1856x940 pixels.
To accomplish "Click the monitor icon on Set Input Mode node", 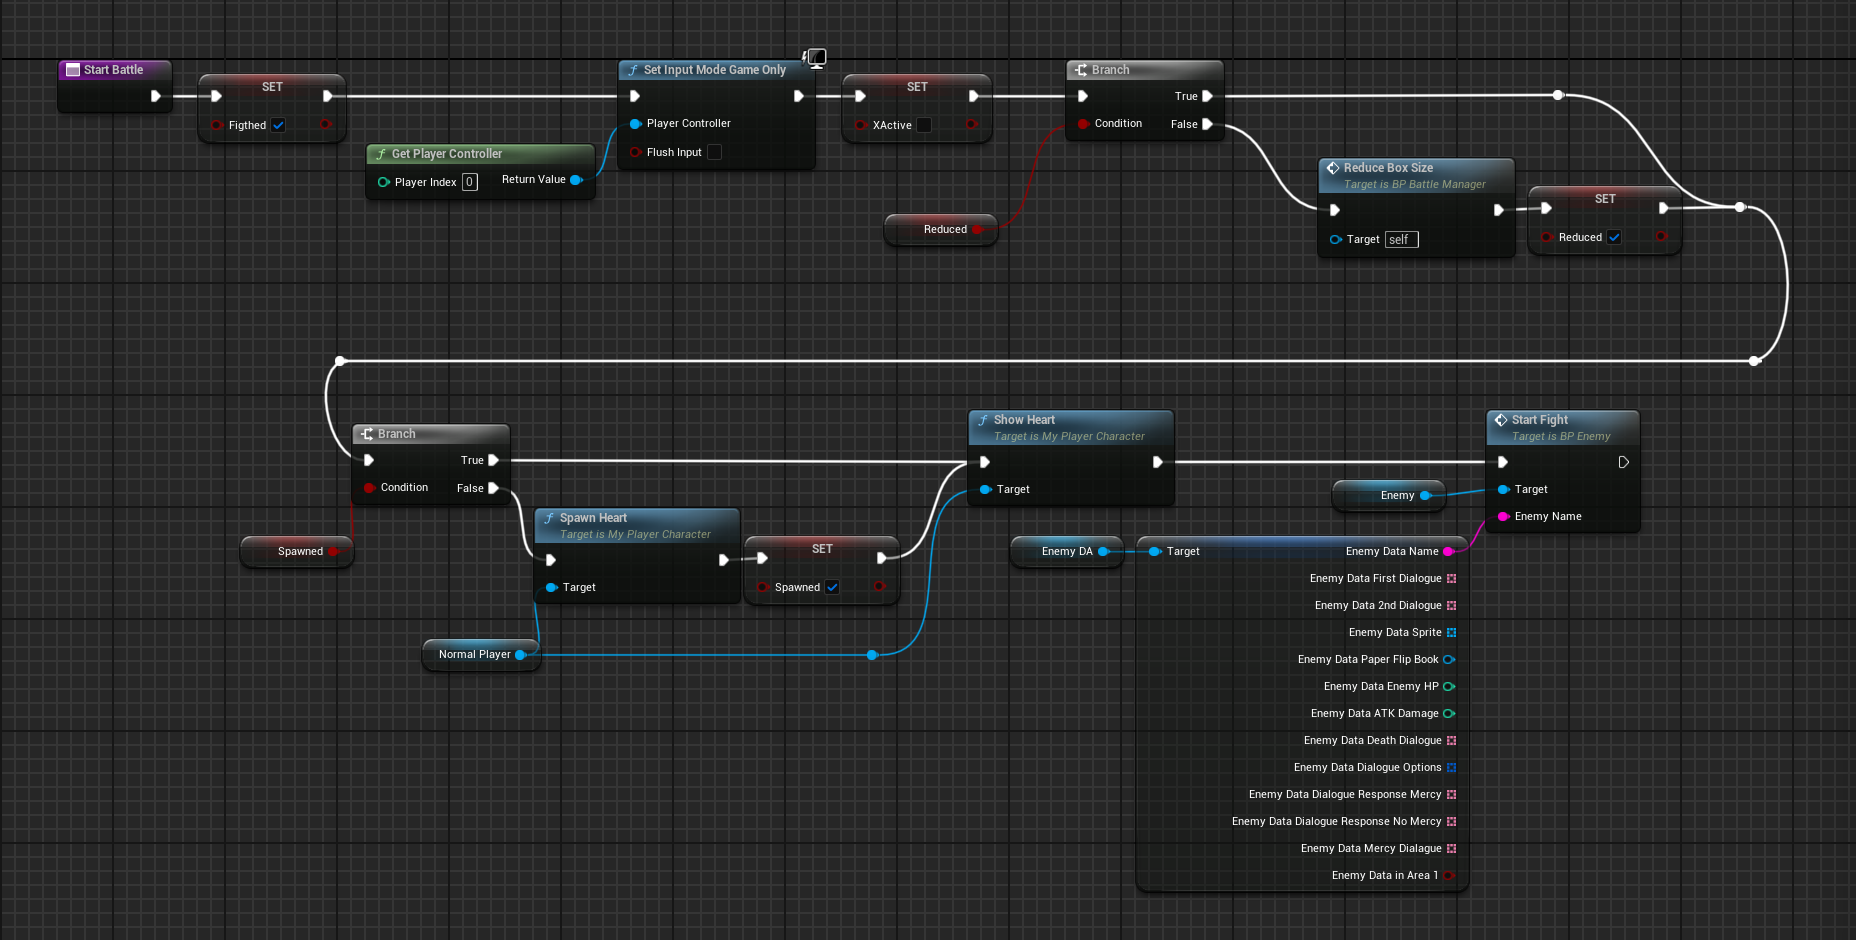I will (x=816, y=58).
